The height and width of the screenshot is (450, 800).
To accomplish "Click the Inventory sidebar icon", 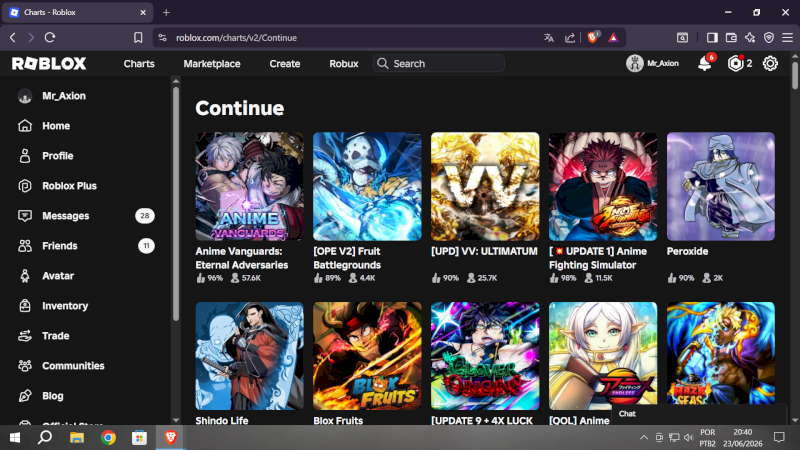I will pos(24,306).
